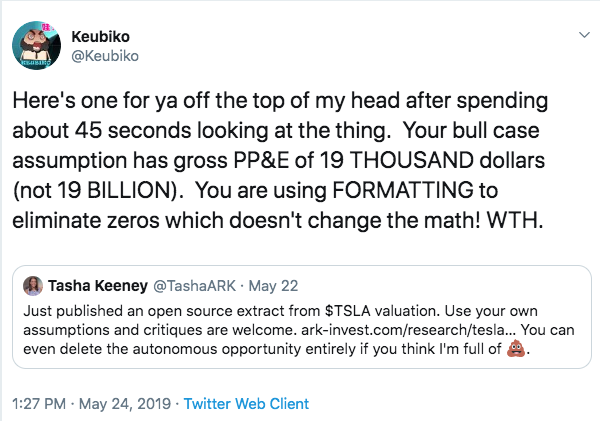Viewport: 600px width, 421px height.
Task: Click the poop emoji in quoted tweet
Action: tap(516, 350)
